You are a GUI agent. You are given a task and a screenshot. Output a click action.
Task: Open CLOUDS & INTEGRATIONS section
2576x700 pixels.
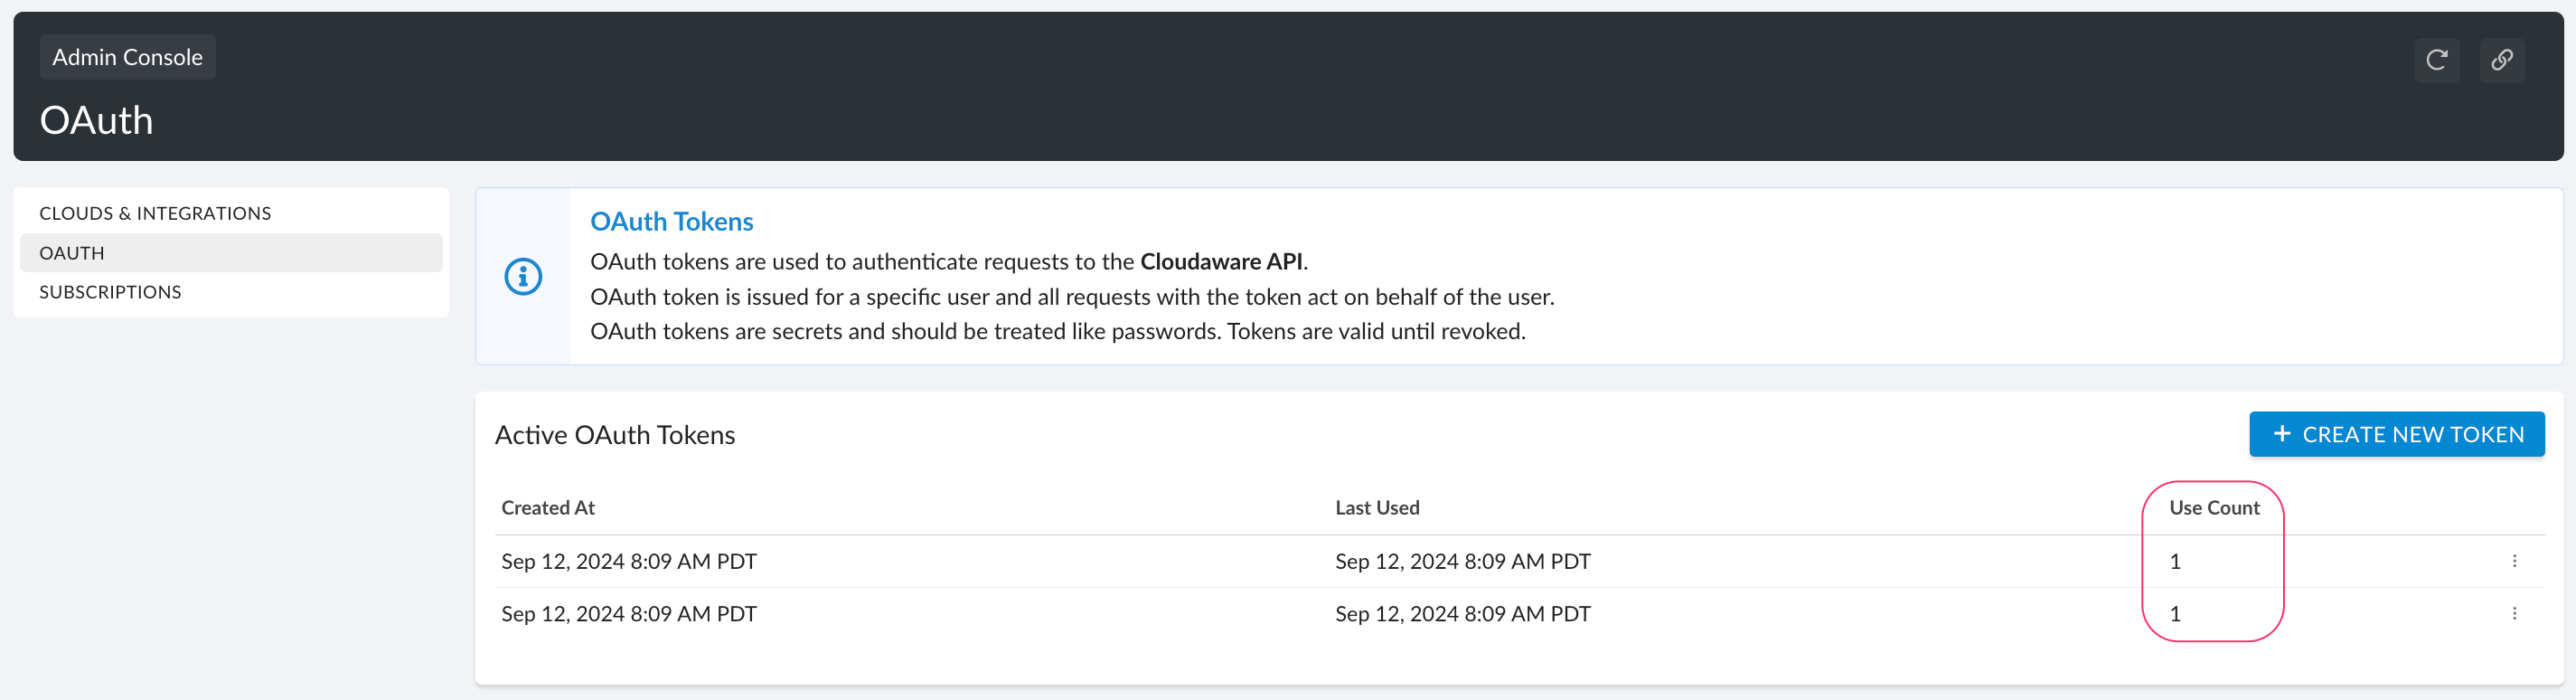[x=155, y=212]
